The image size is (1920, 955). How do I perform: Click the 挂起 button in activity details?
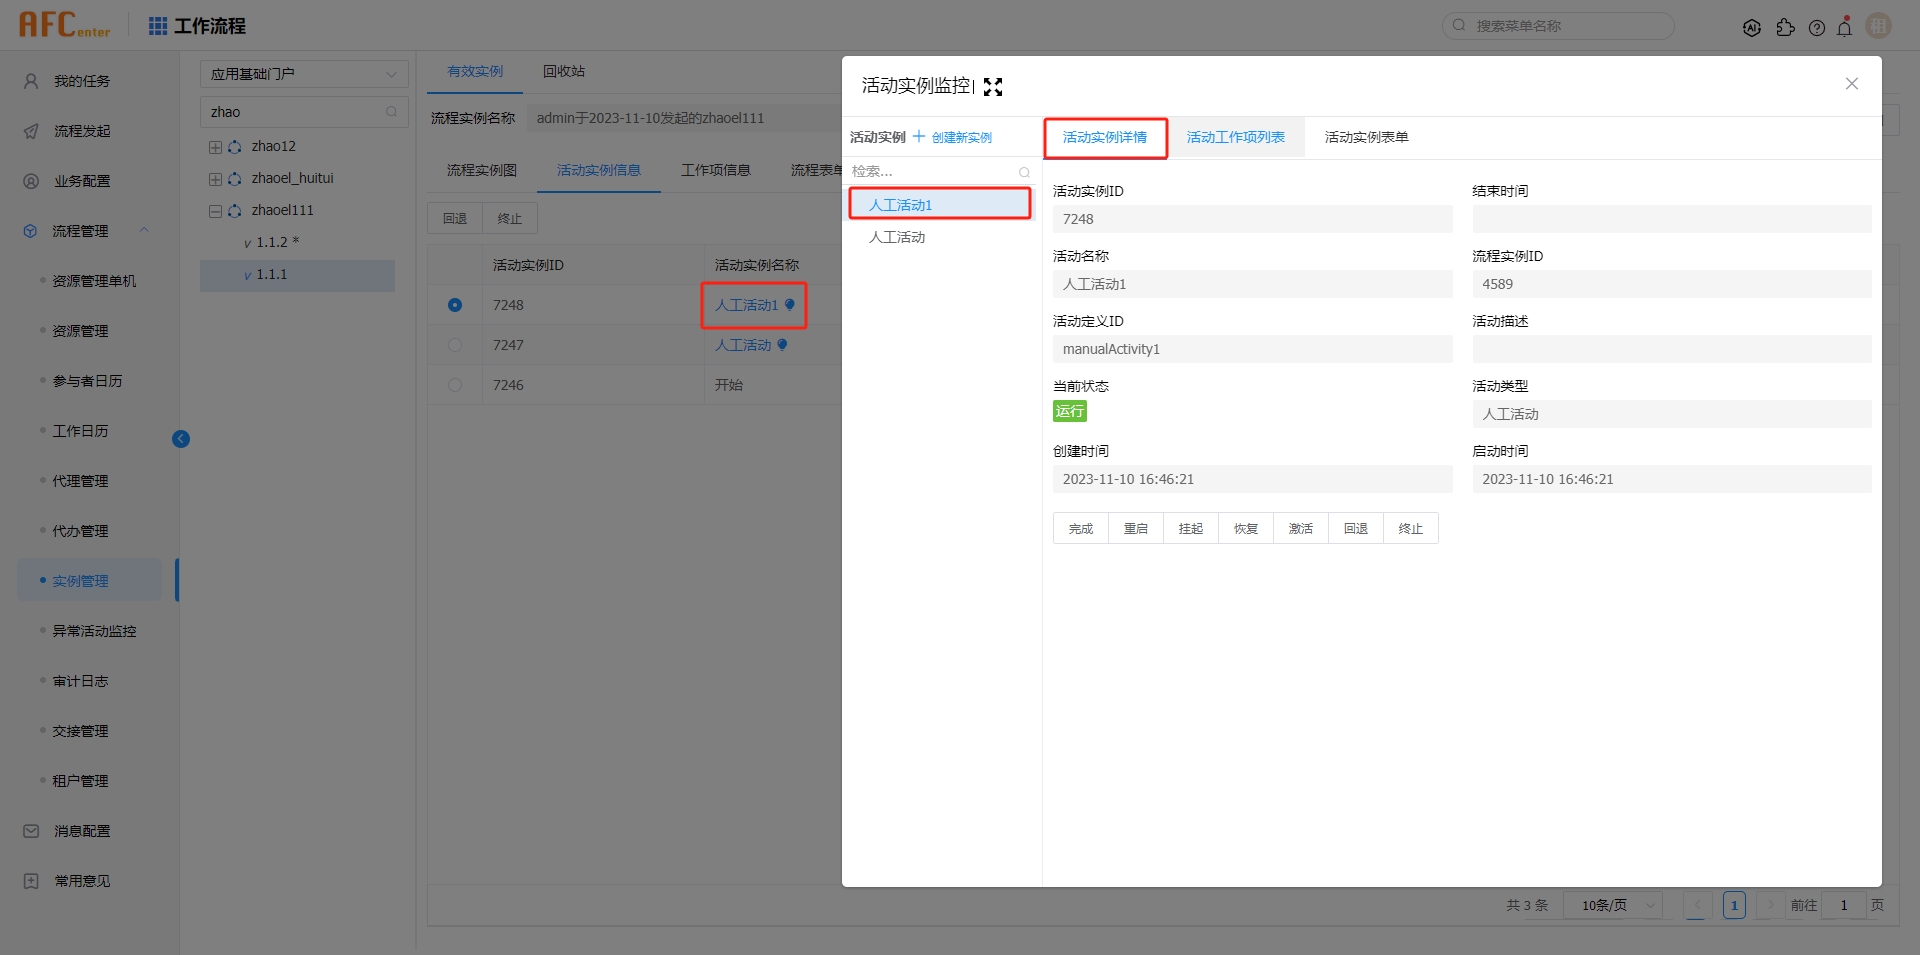[x=1189, y=528]
